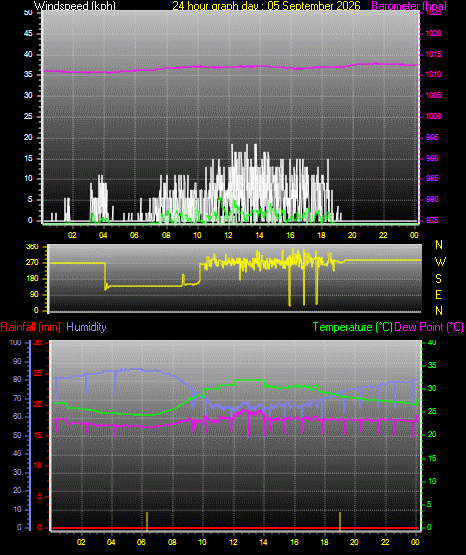The height and width of the screenshot is (555, 466).
Task: Select the 'Rainfall (mm)' legend label
Action: [30, 327]
